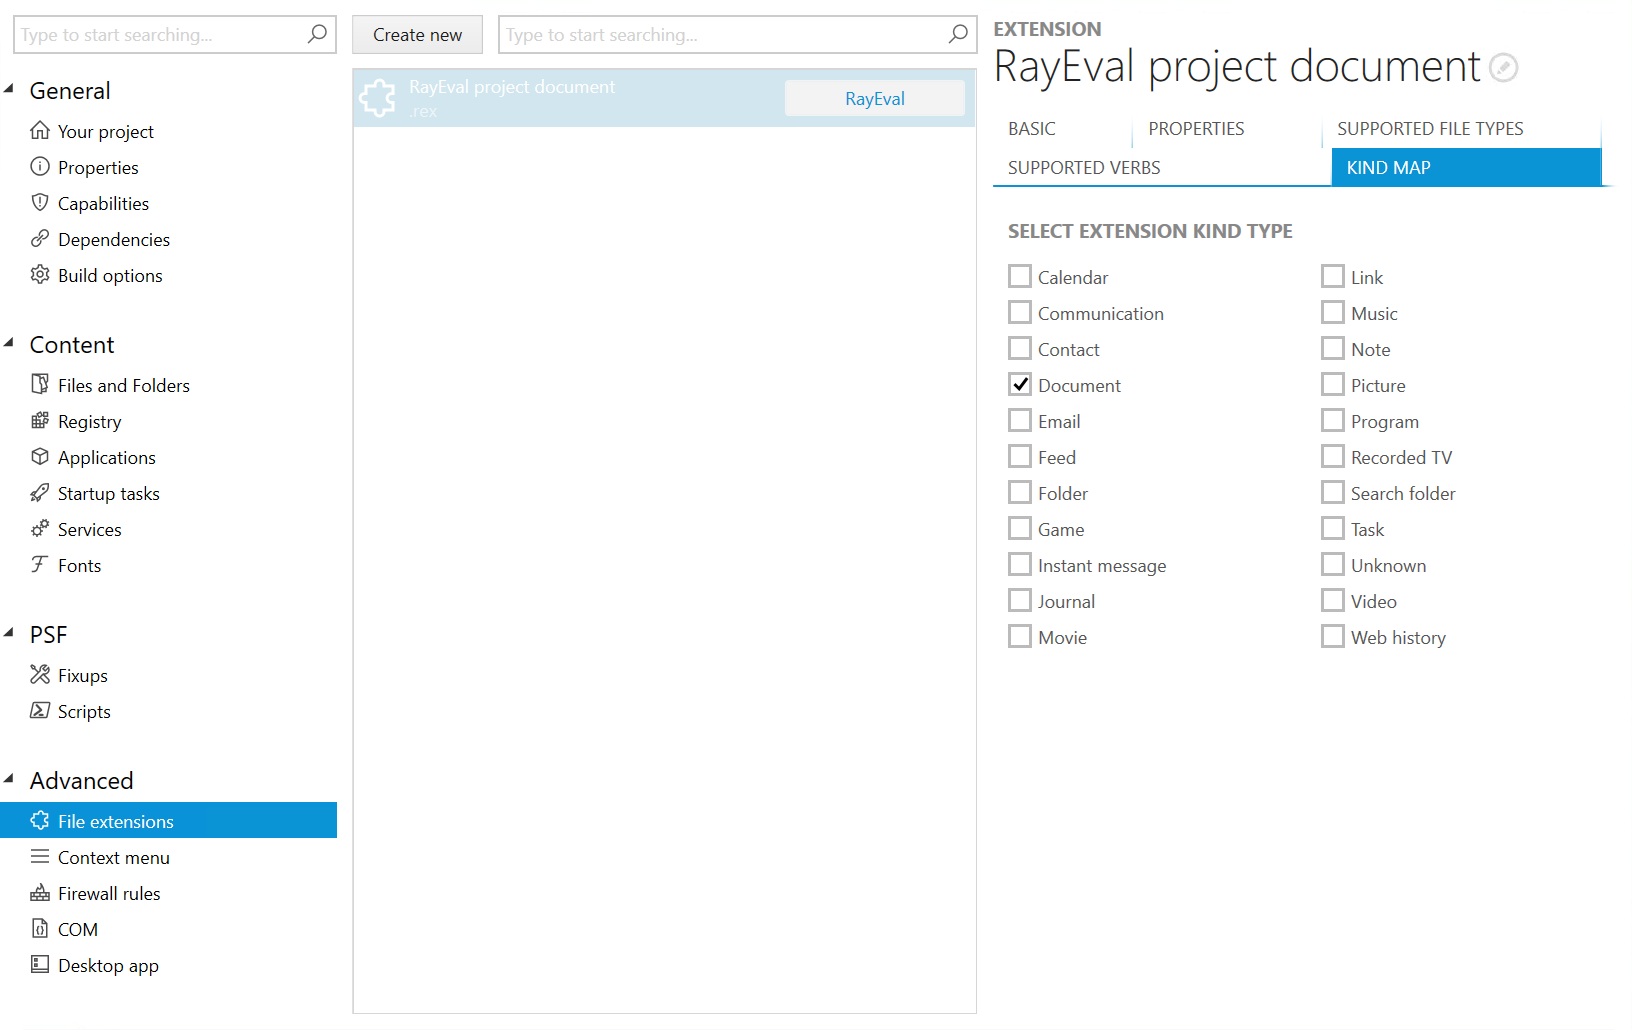Switch to the SUPPORTED VERBS tab
The image size is (1632, 1030).
coord(1083,167)
